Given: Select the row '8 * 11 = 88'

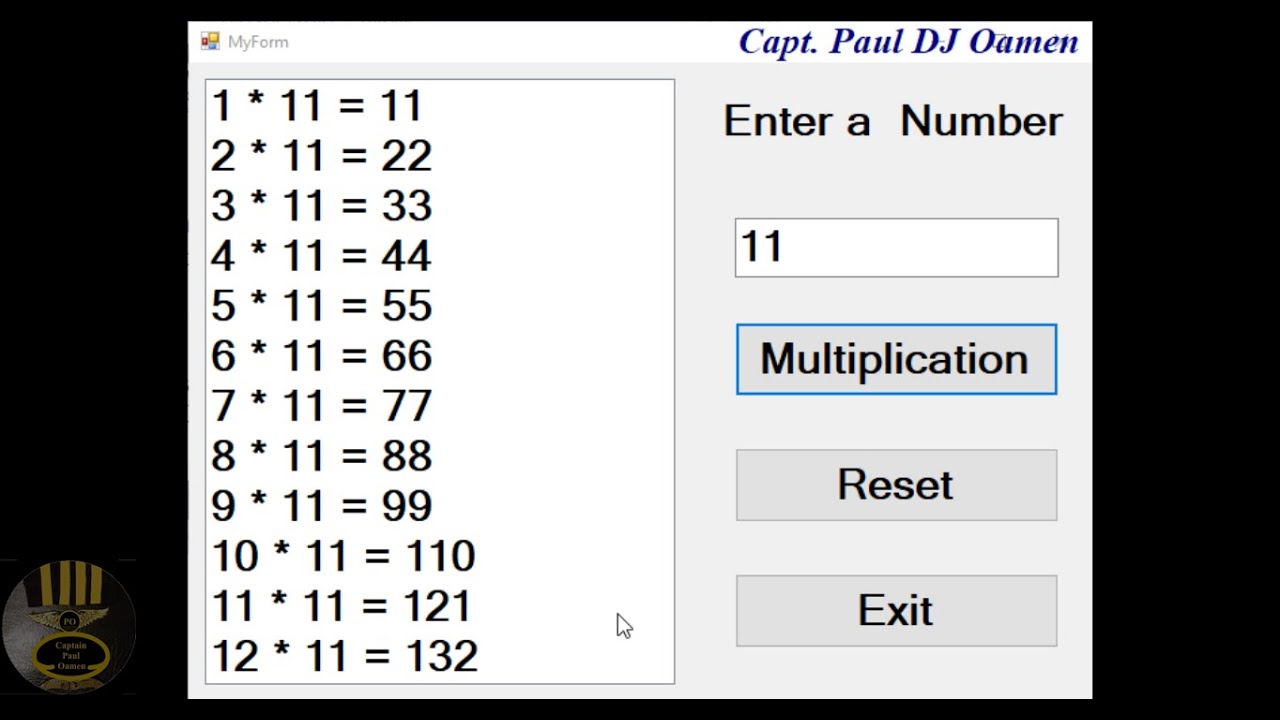Looking at the screenshot, I should pos(440,456).
